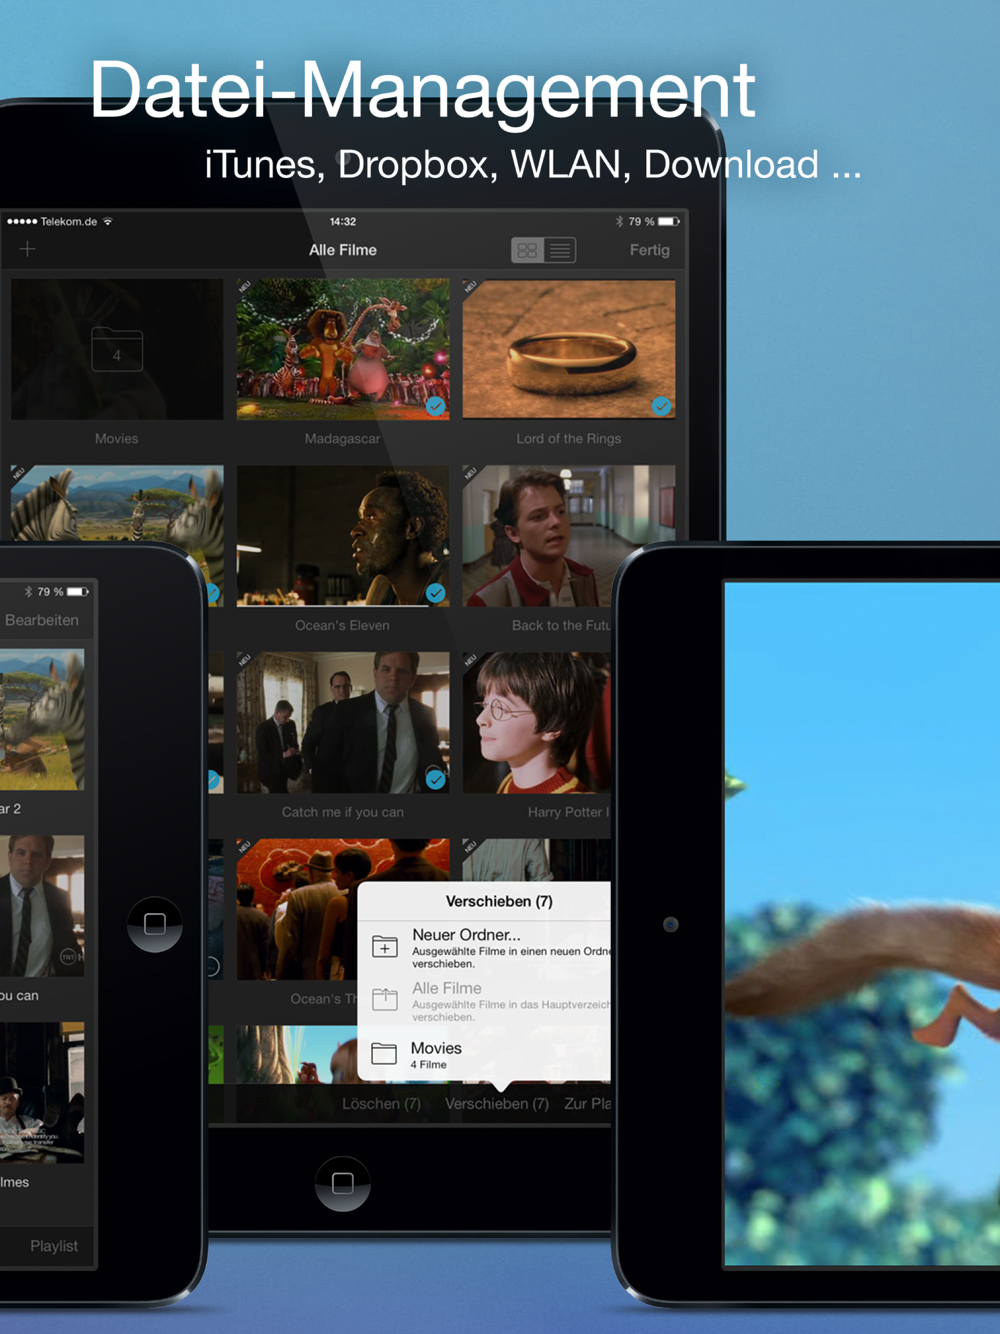The image size is (1000, 1334).
Task: Switch to grid view layout
Action: click(x=527, y=250)
